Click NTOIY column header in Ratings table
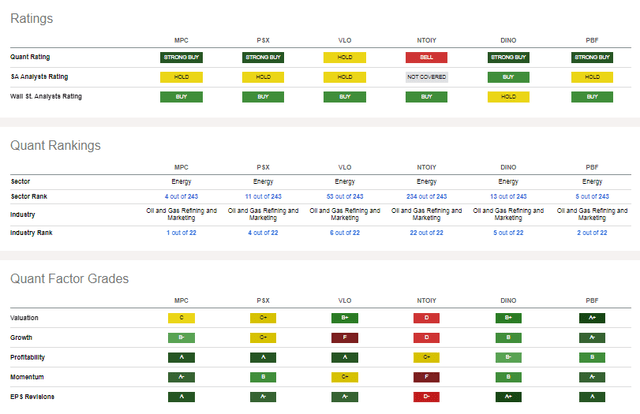640x414 pixels. [427, 40]
